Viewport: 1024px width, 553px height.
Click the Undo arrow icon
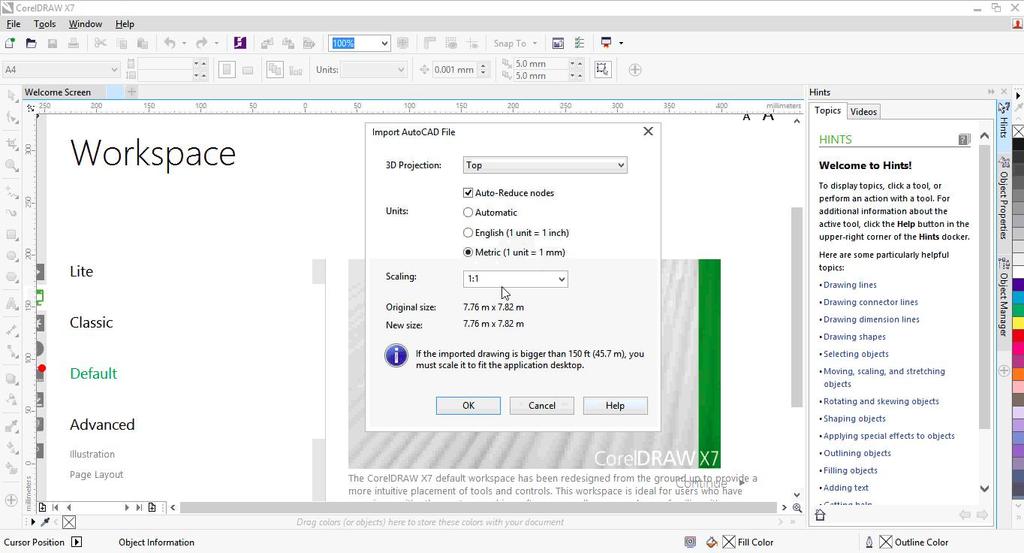coord(170,43)
